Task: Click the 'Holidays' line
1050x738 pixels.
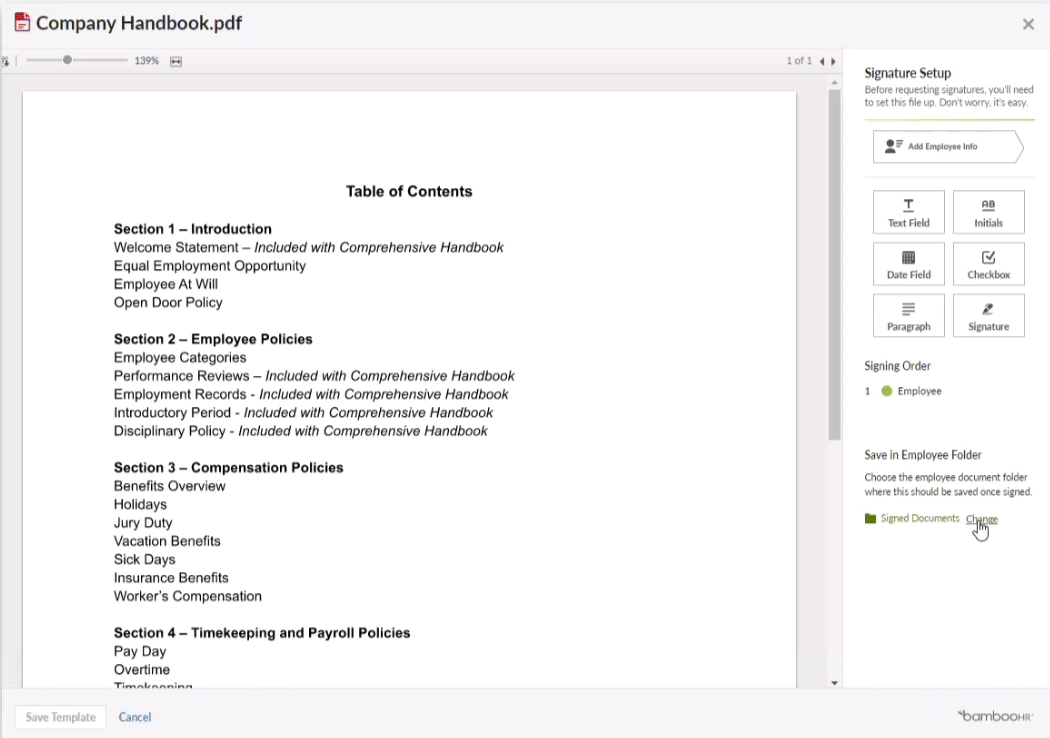Action: 140,505
